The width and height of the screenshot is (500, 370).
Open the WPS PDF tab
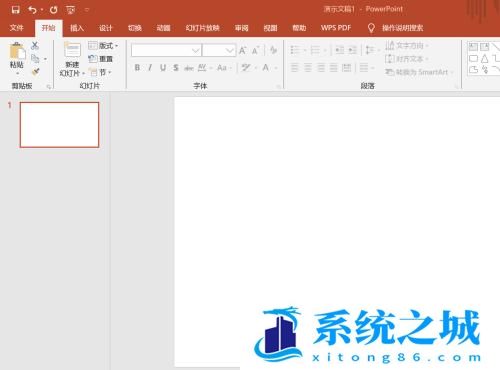(336, 28)
